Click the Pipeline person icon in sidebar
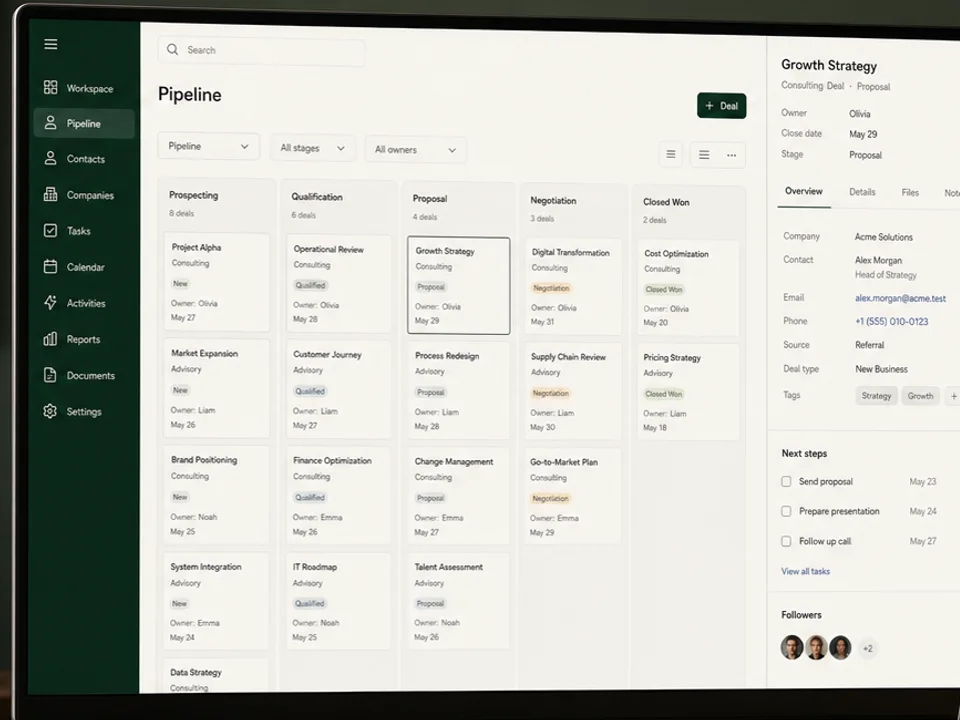This screenshot has width=960, height=720. pyautogui.click(x=51, y=123)
